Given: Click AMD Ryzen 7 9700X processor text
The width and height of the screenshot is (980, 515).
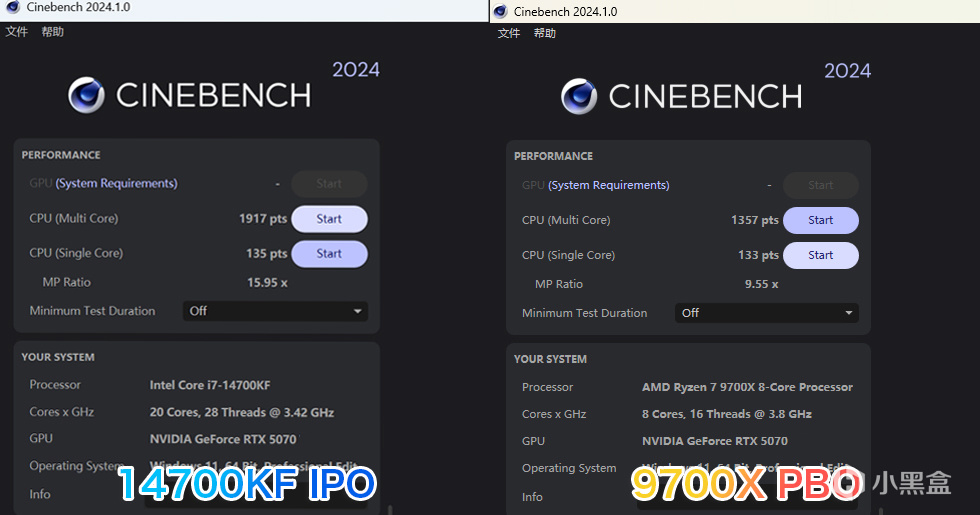Looking at the screenshot, I should click(748, 387).
